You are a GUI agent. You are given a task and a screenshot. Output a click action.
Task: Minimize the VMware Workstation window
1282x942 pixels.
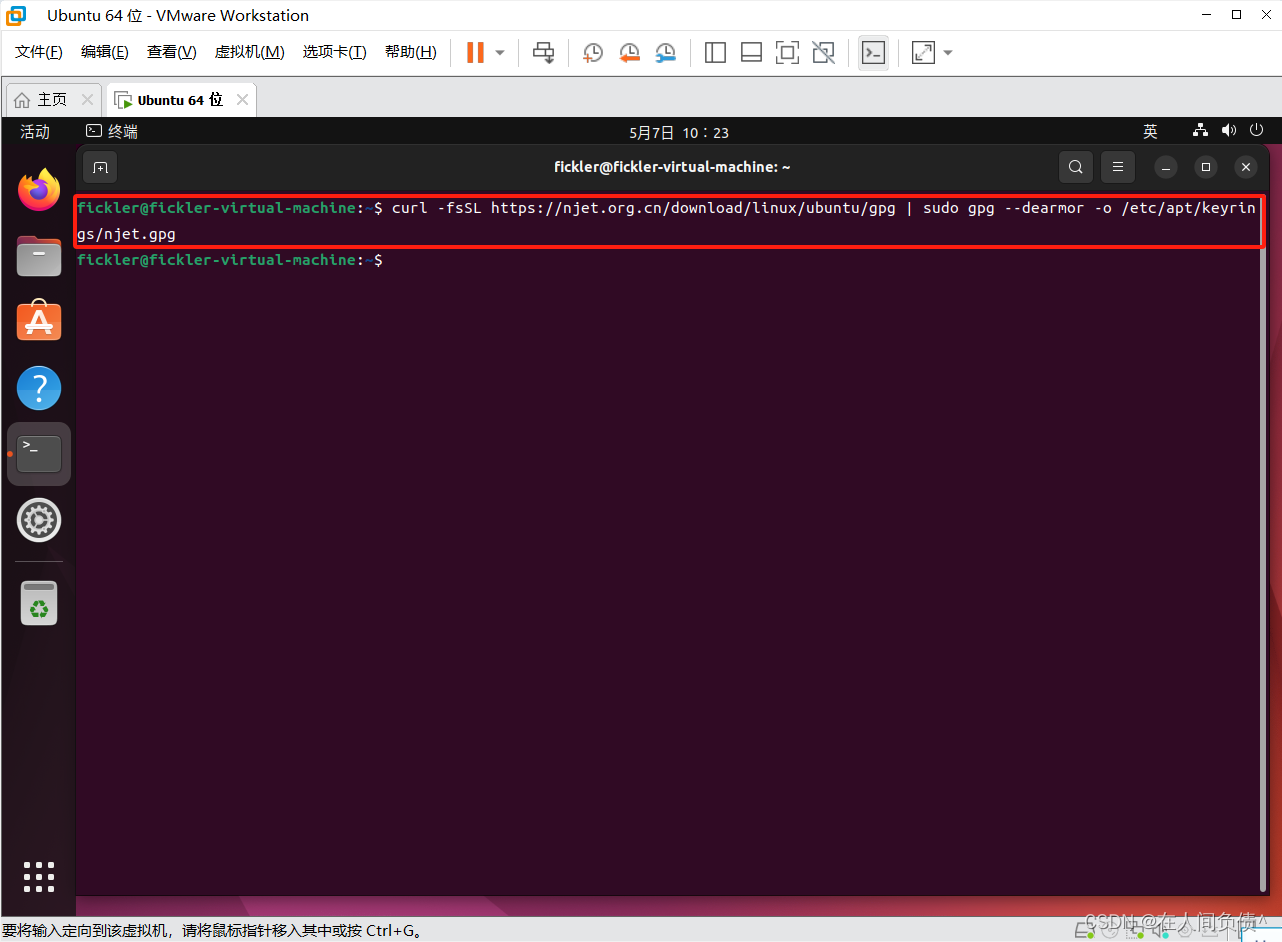click(1207, 15)
